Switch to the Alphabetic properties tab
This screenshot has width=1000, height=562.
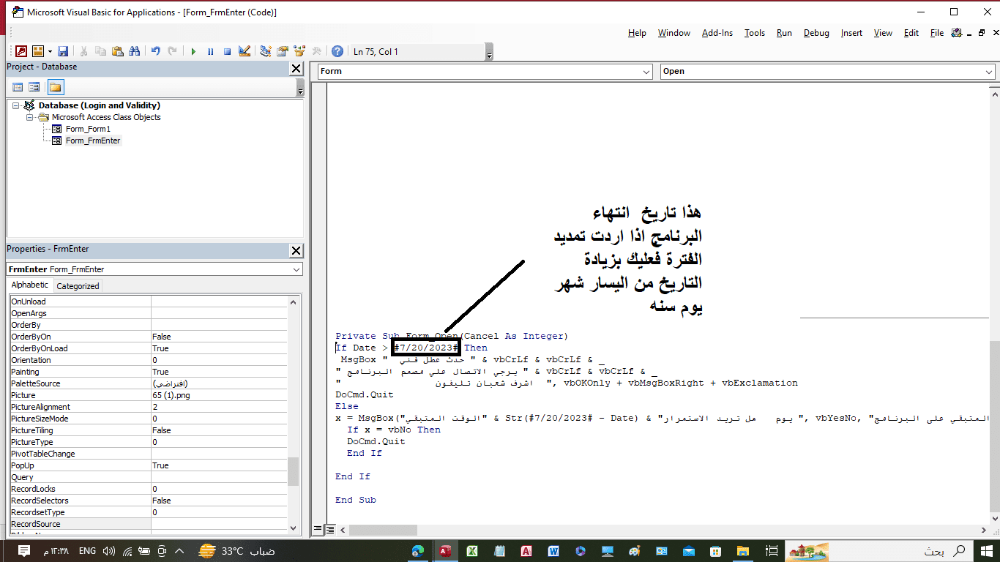click(29, 285)
